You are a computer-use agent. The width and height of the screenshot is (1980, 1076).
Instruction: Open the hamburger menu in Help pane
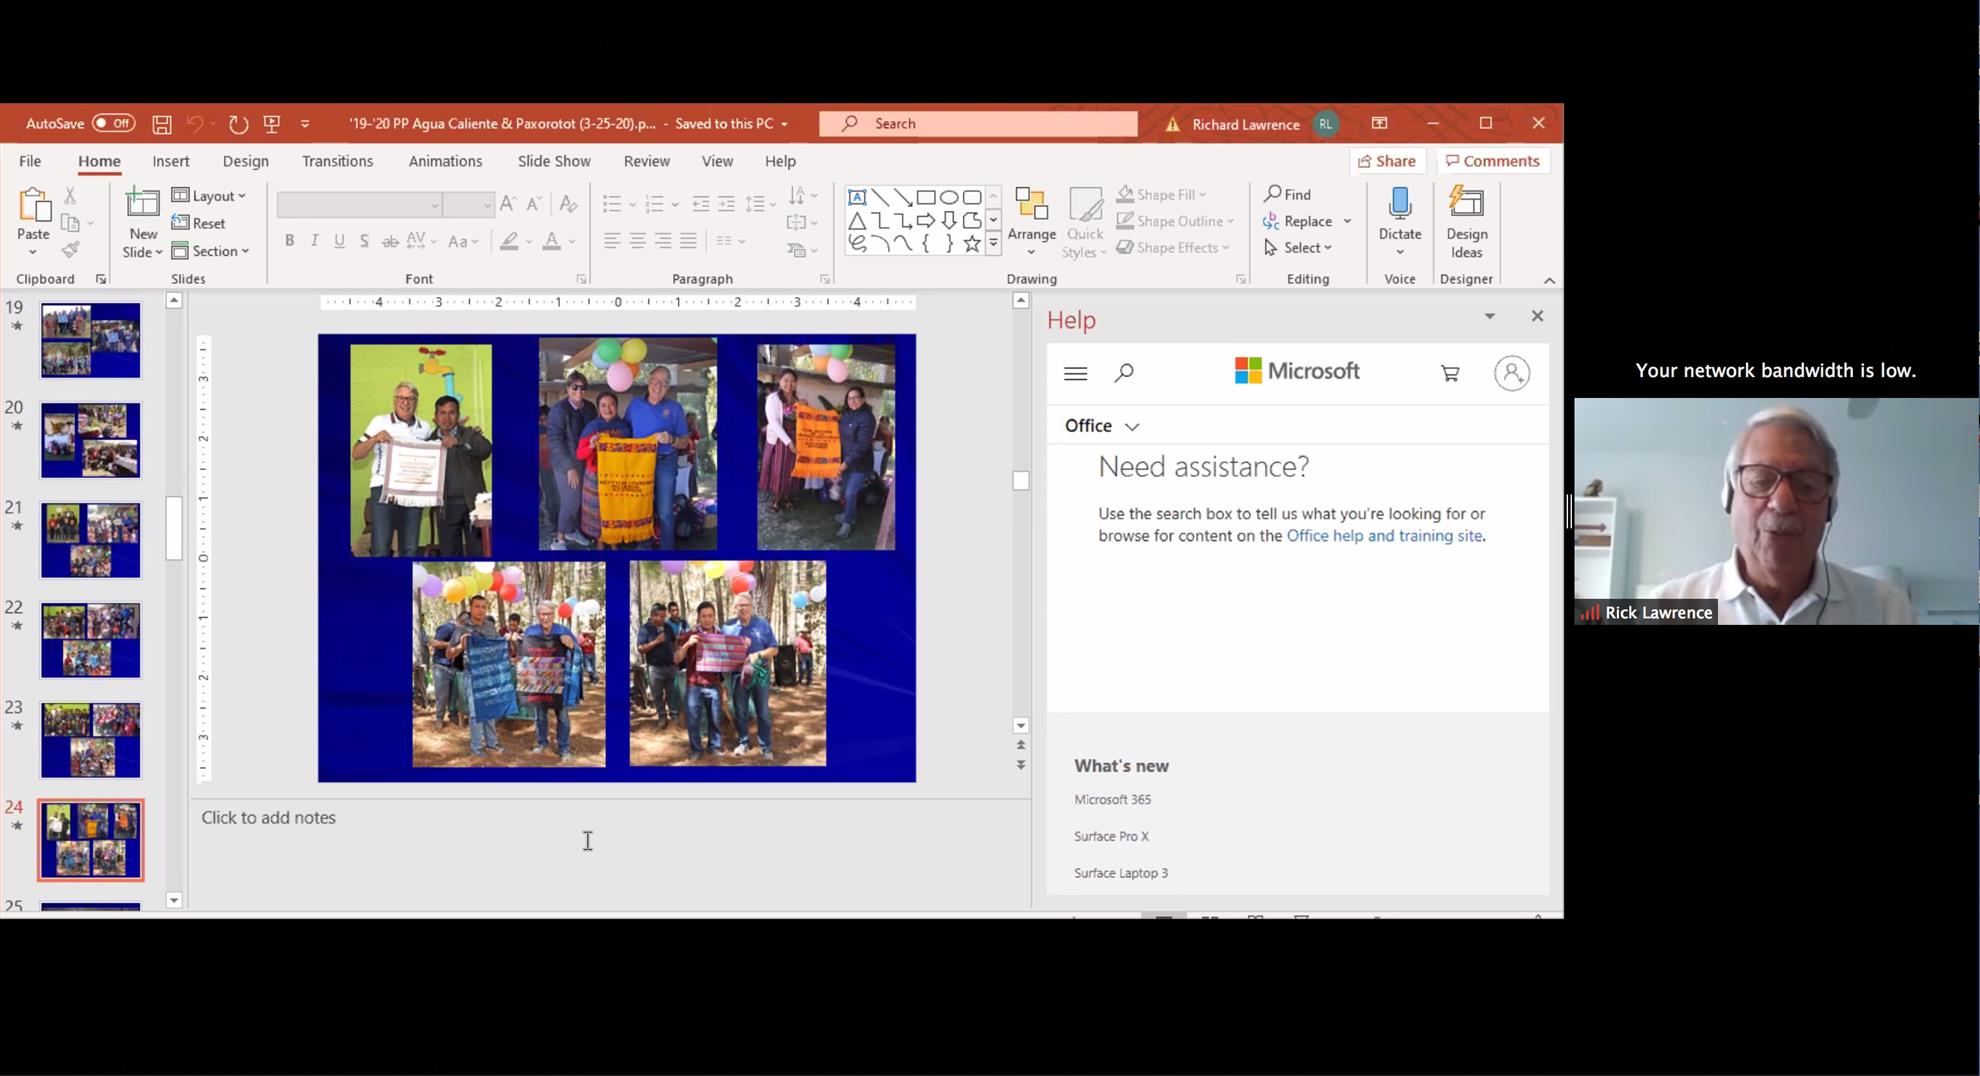1075,373
